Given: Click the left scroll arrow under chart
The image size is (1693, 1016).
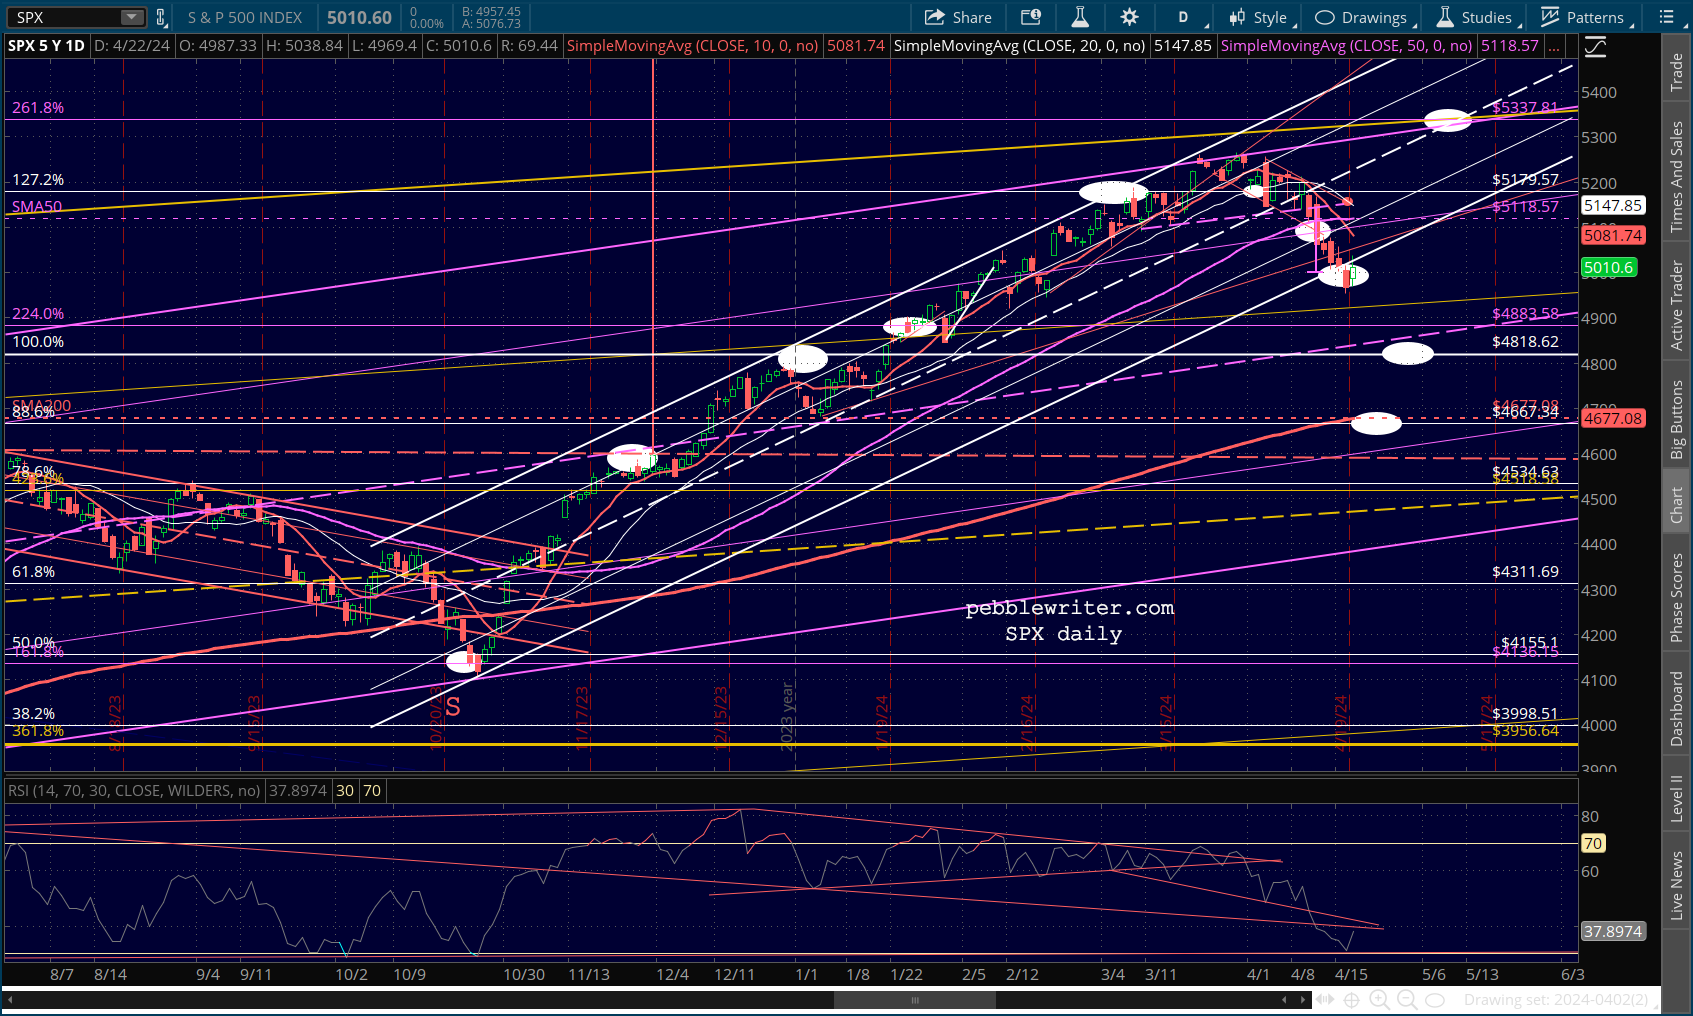Looking at the screenshot, I should pos(1285,1000).
